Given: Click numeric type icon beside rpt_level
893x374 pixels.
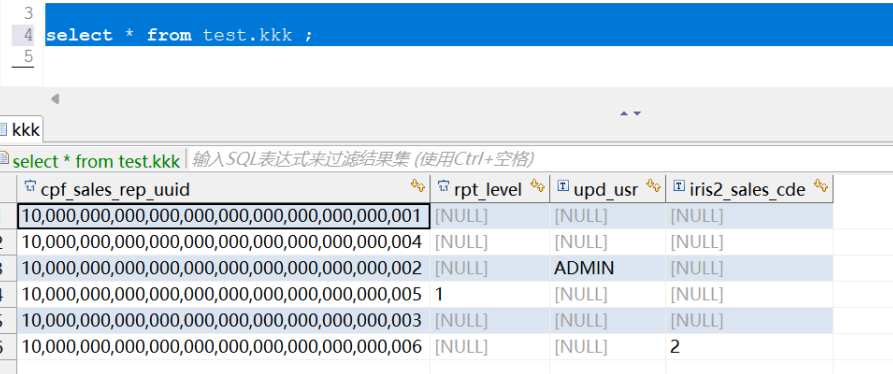Looking at the screenshot, I should coord(444,186).
